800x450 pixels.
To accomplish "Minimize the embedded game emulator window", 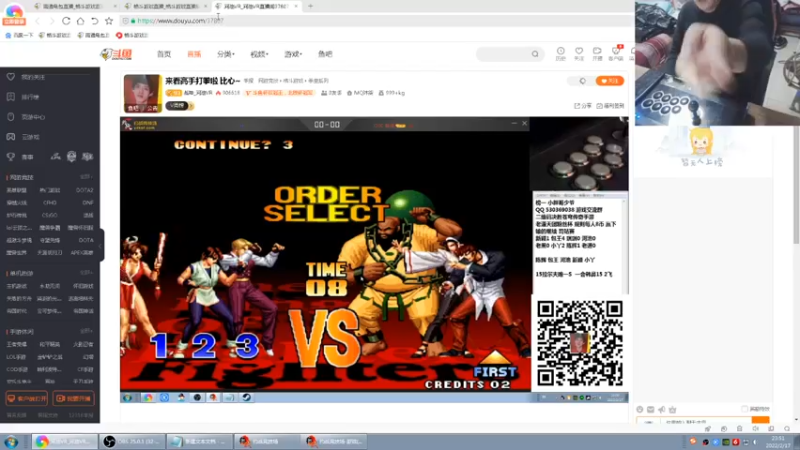I will [x=514, y=124].
